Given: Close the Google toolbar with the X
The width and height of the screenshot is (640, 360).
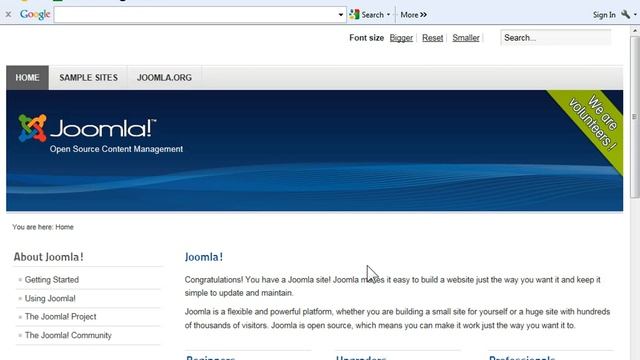Looking at the screenshot, I should coord(8,15).
